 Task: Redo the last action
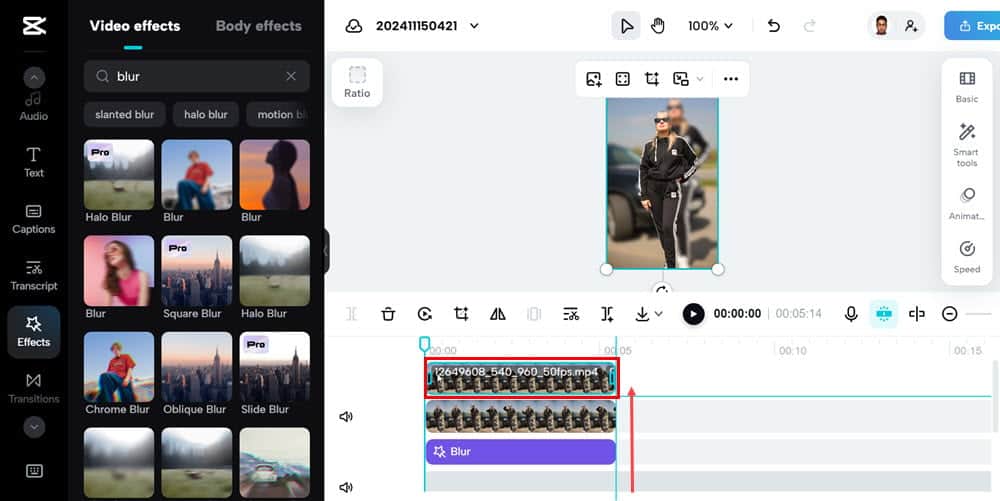[809, 26]
